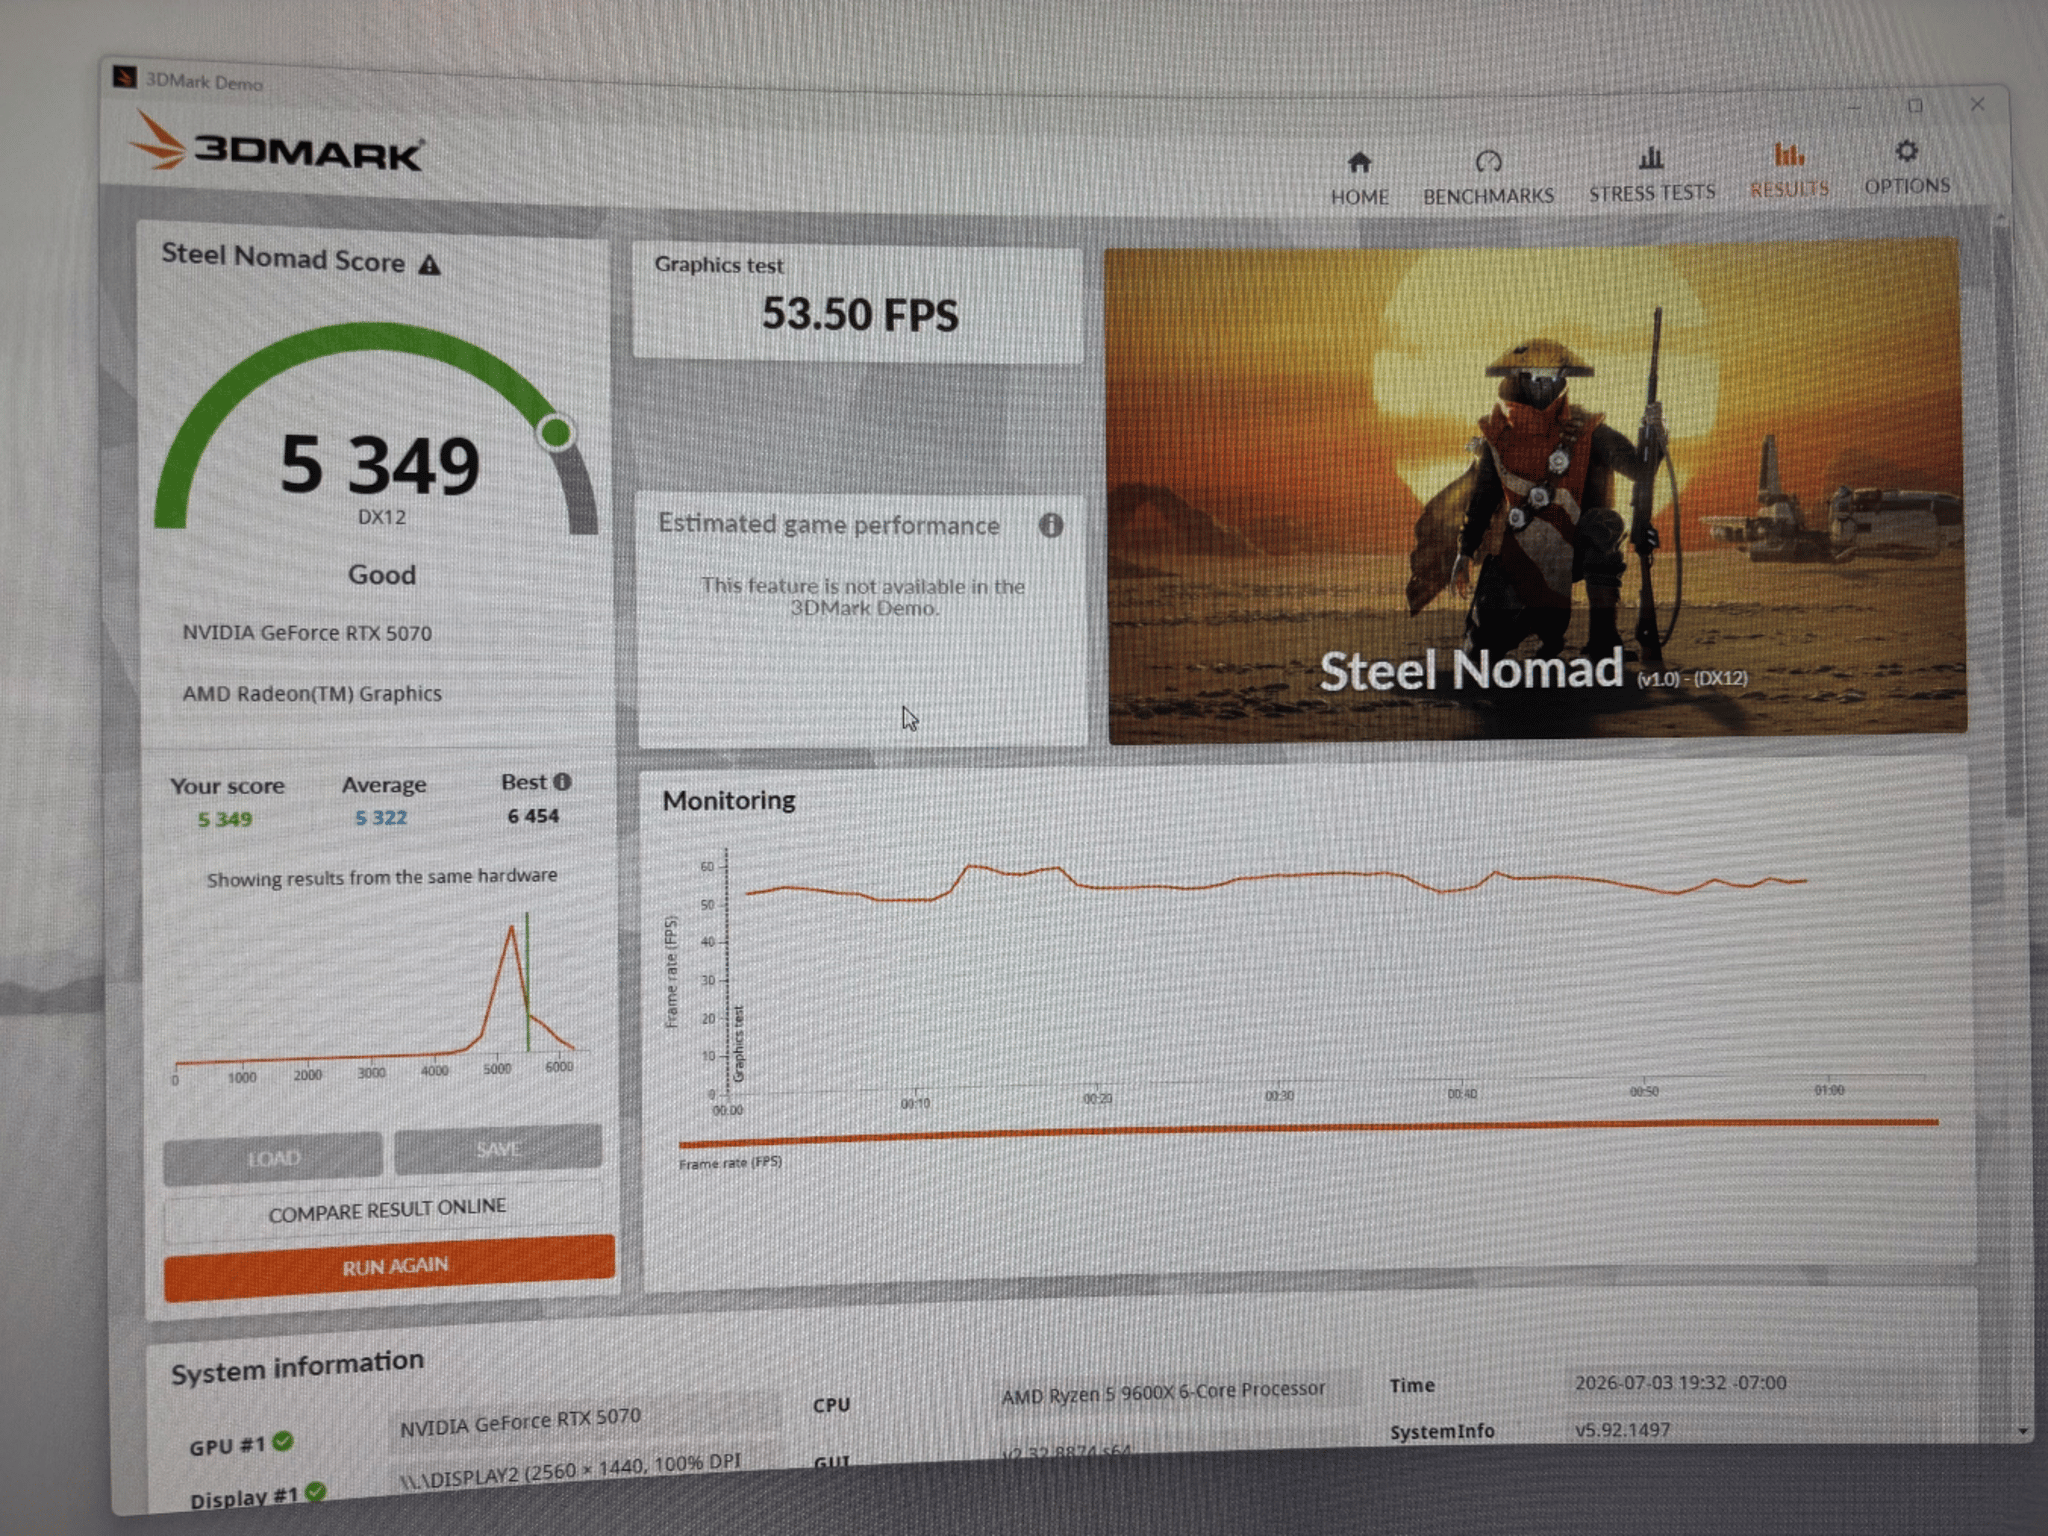Viewport: 2048px width, 1536px height.
Task: Click the NVIDIA GeForce RTX 5070 under Good
Action: (307, 633)
